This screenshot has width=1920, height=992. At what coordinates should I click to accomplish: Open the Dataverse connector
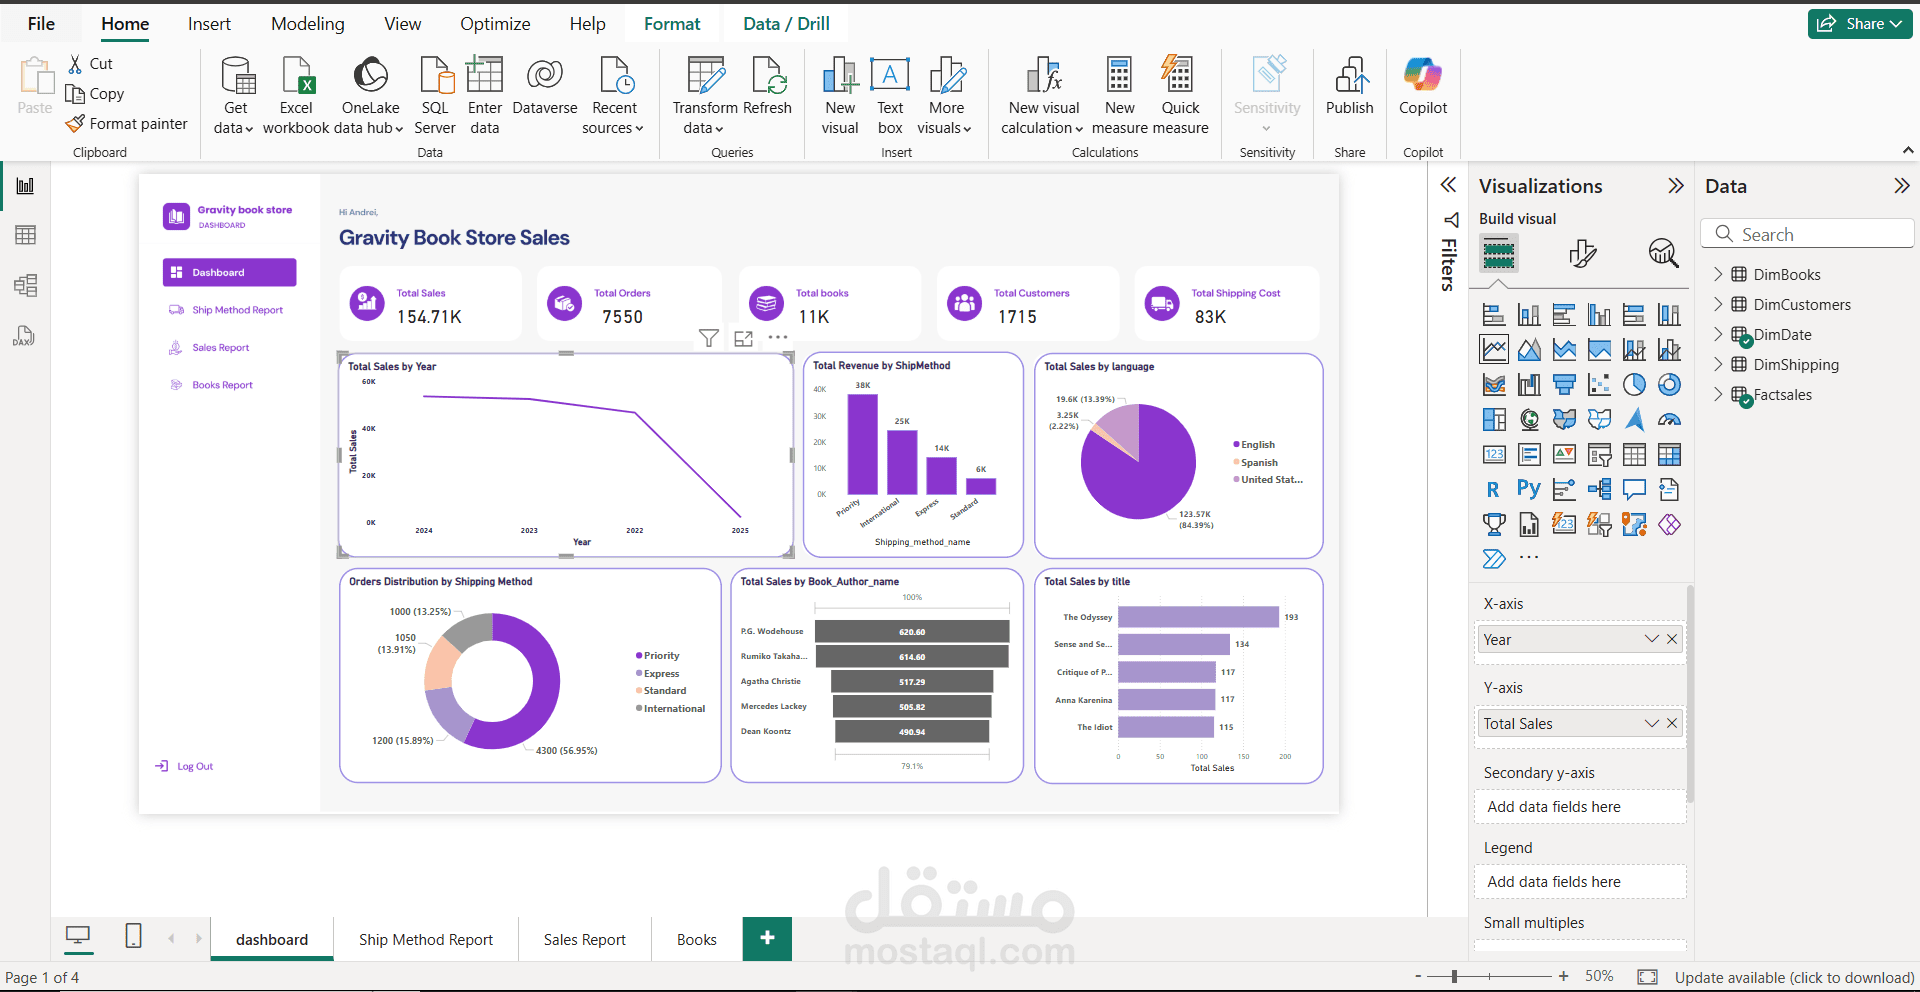pyautogui.click(x=545, y=86)
